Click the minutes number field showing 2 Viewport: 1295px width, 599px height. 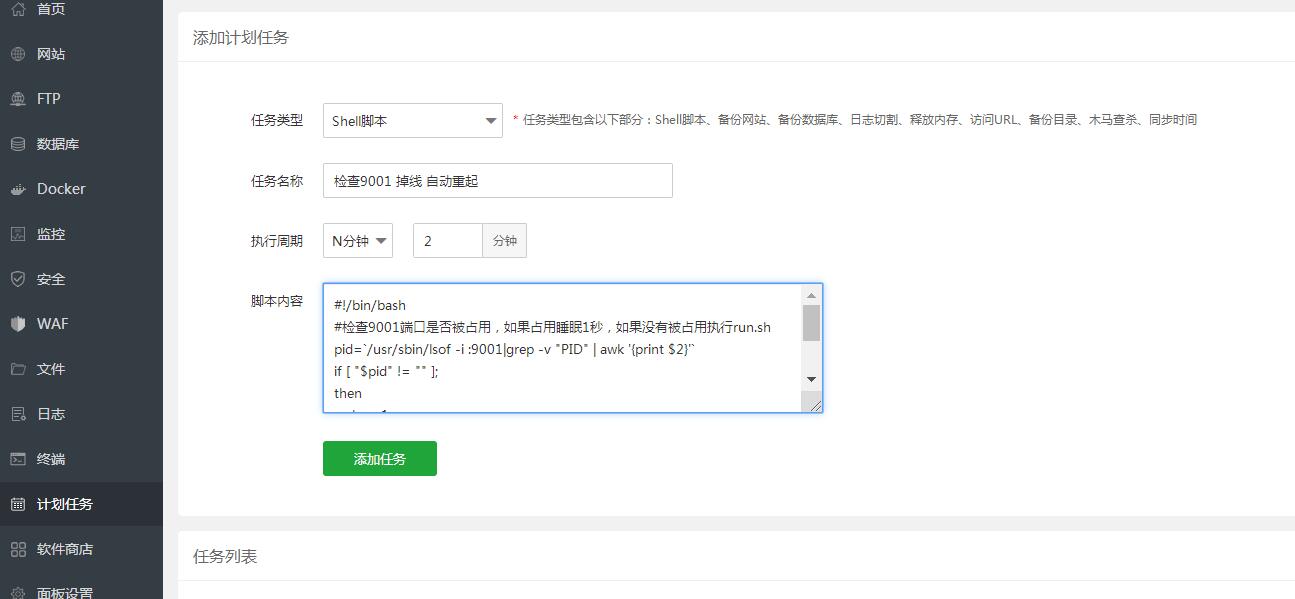point(448,241)
